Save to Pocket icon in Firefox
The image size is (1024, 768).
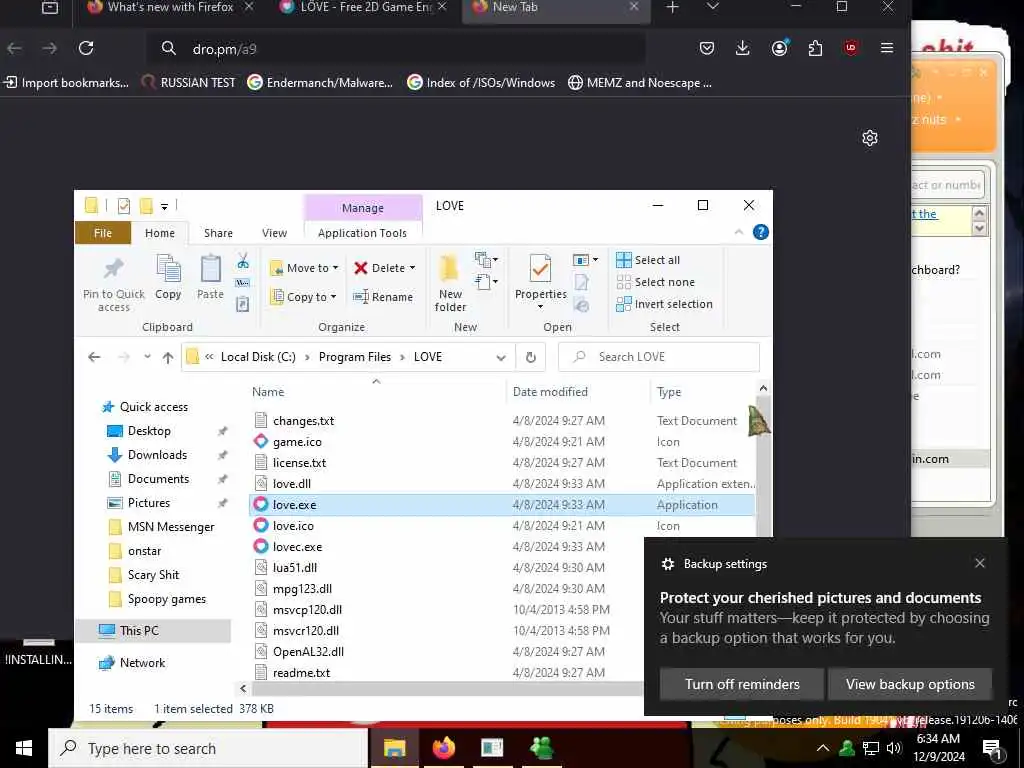point(707,48)
